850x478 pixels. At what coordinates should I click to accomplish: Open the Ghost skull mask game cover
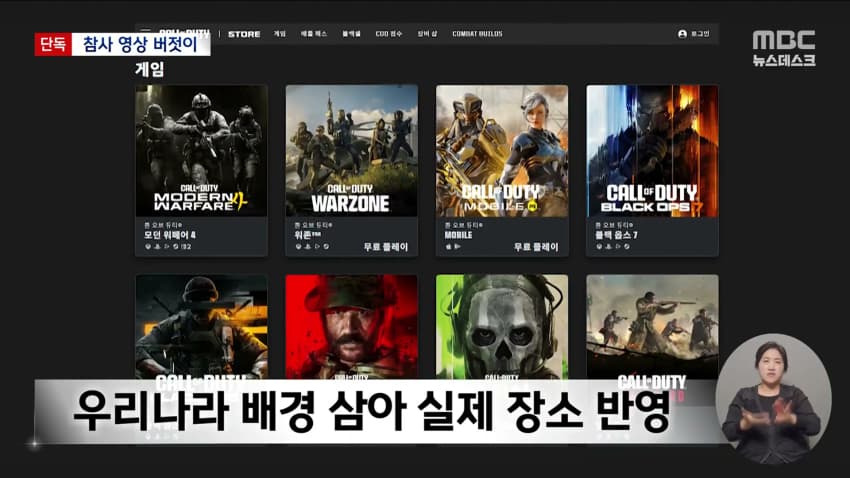[x=502, y=327]
